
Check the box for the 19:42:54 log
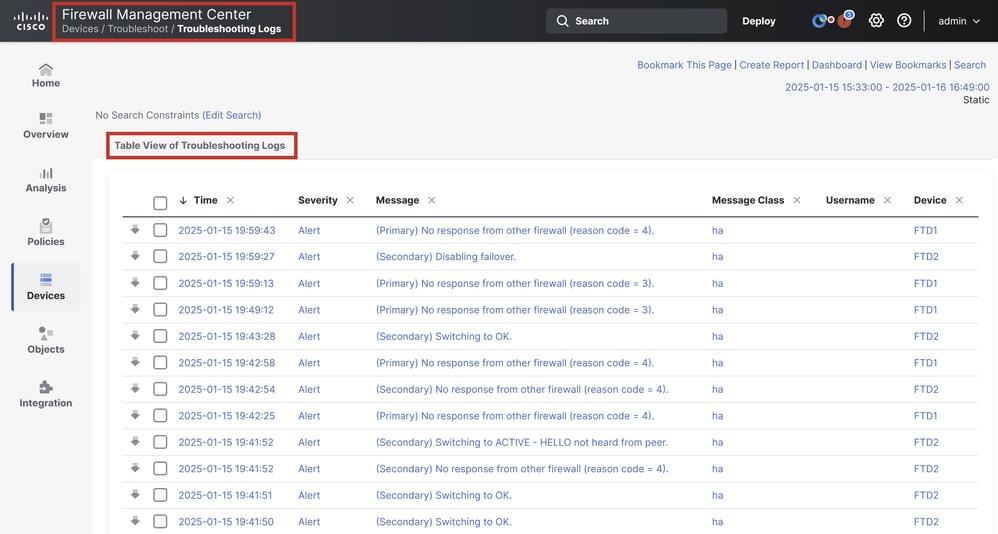tap(160, 390)
